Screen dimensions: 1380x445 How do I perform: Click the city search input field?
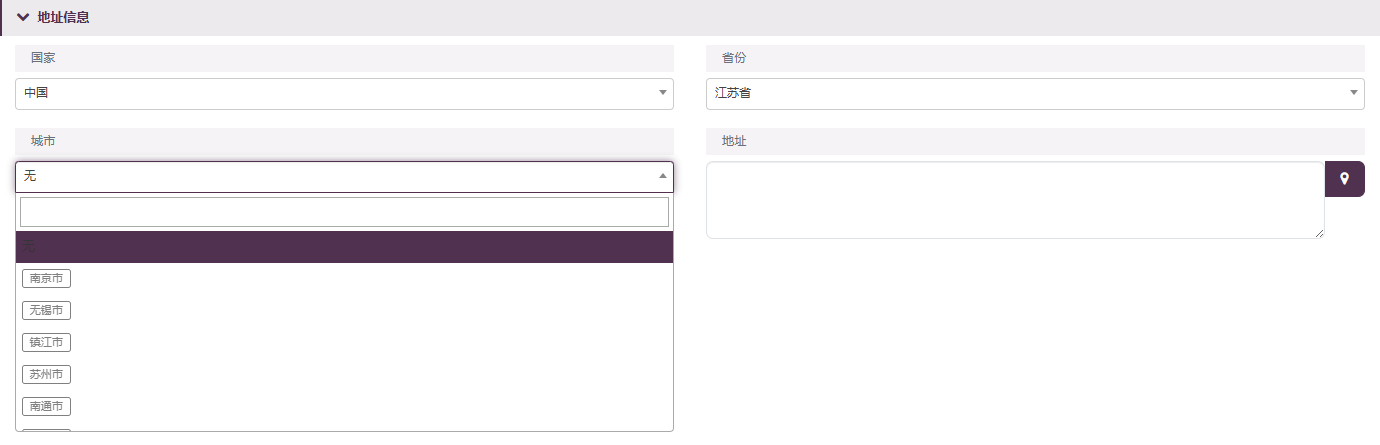click(x=344, y=212)
